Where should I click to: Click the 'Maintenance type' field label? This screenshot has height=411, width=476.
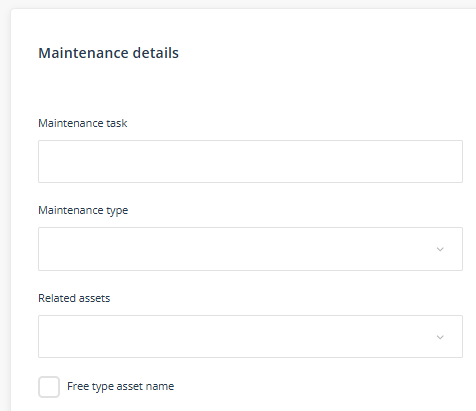(83, 211)
